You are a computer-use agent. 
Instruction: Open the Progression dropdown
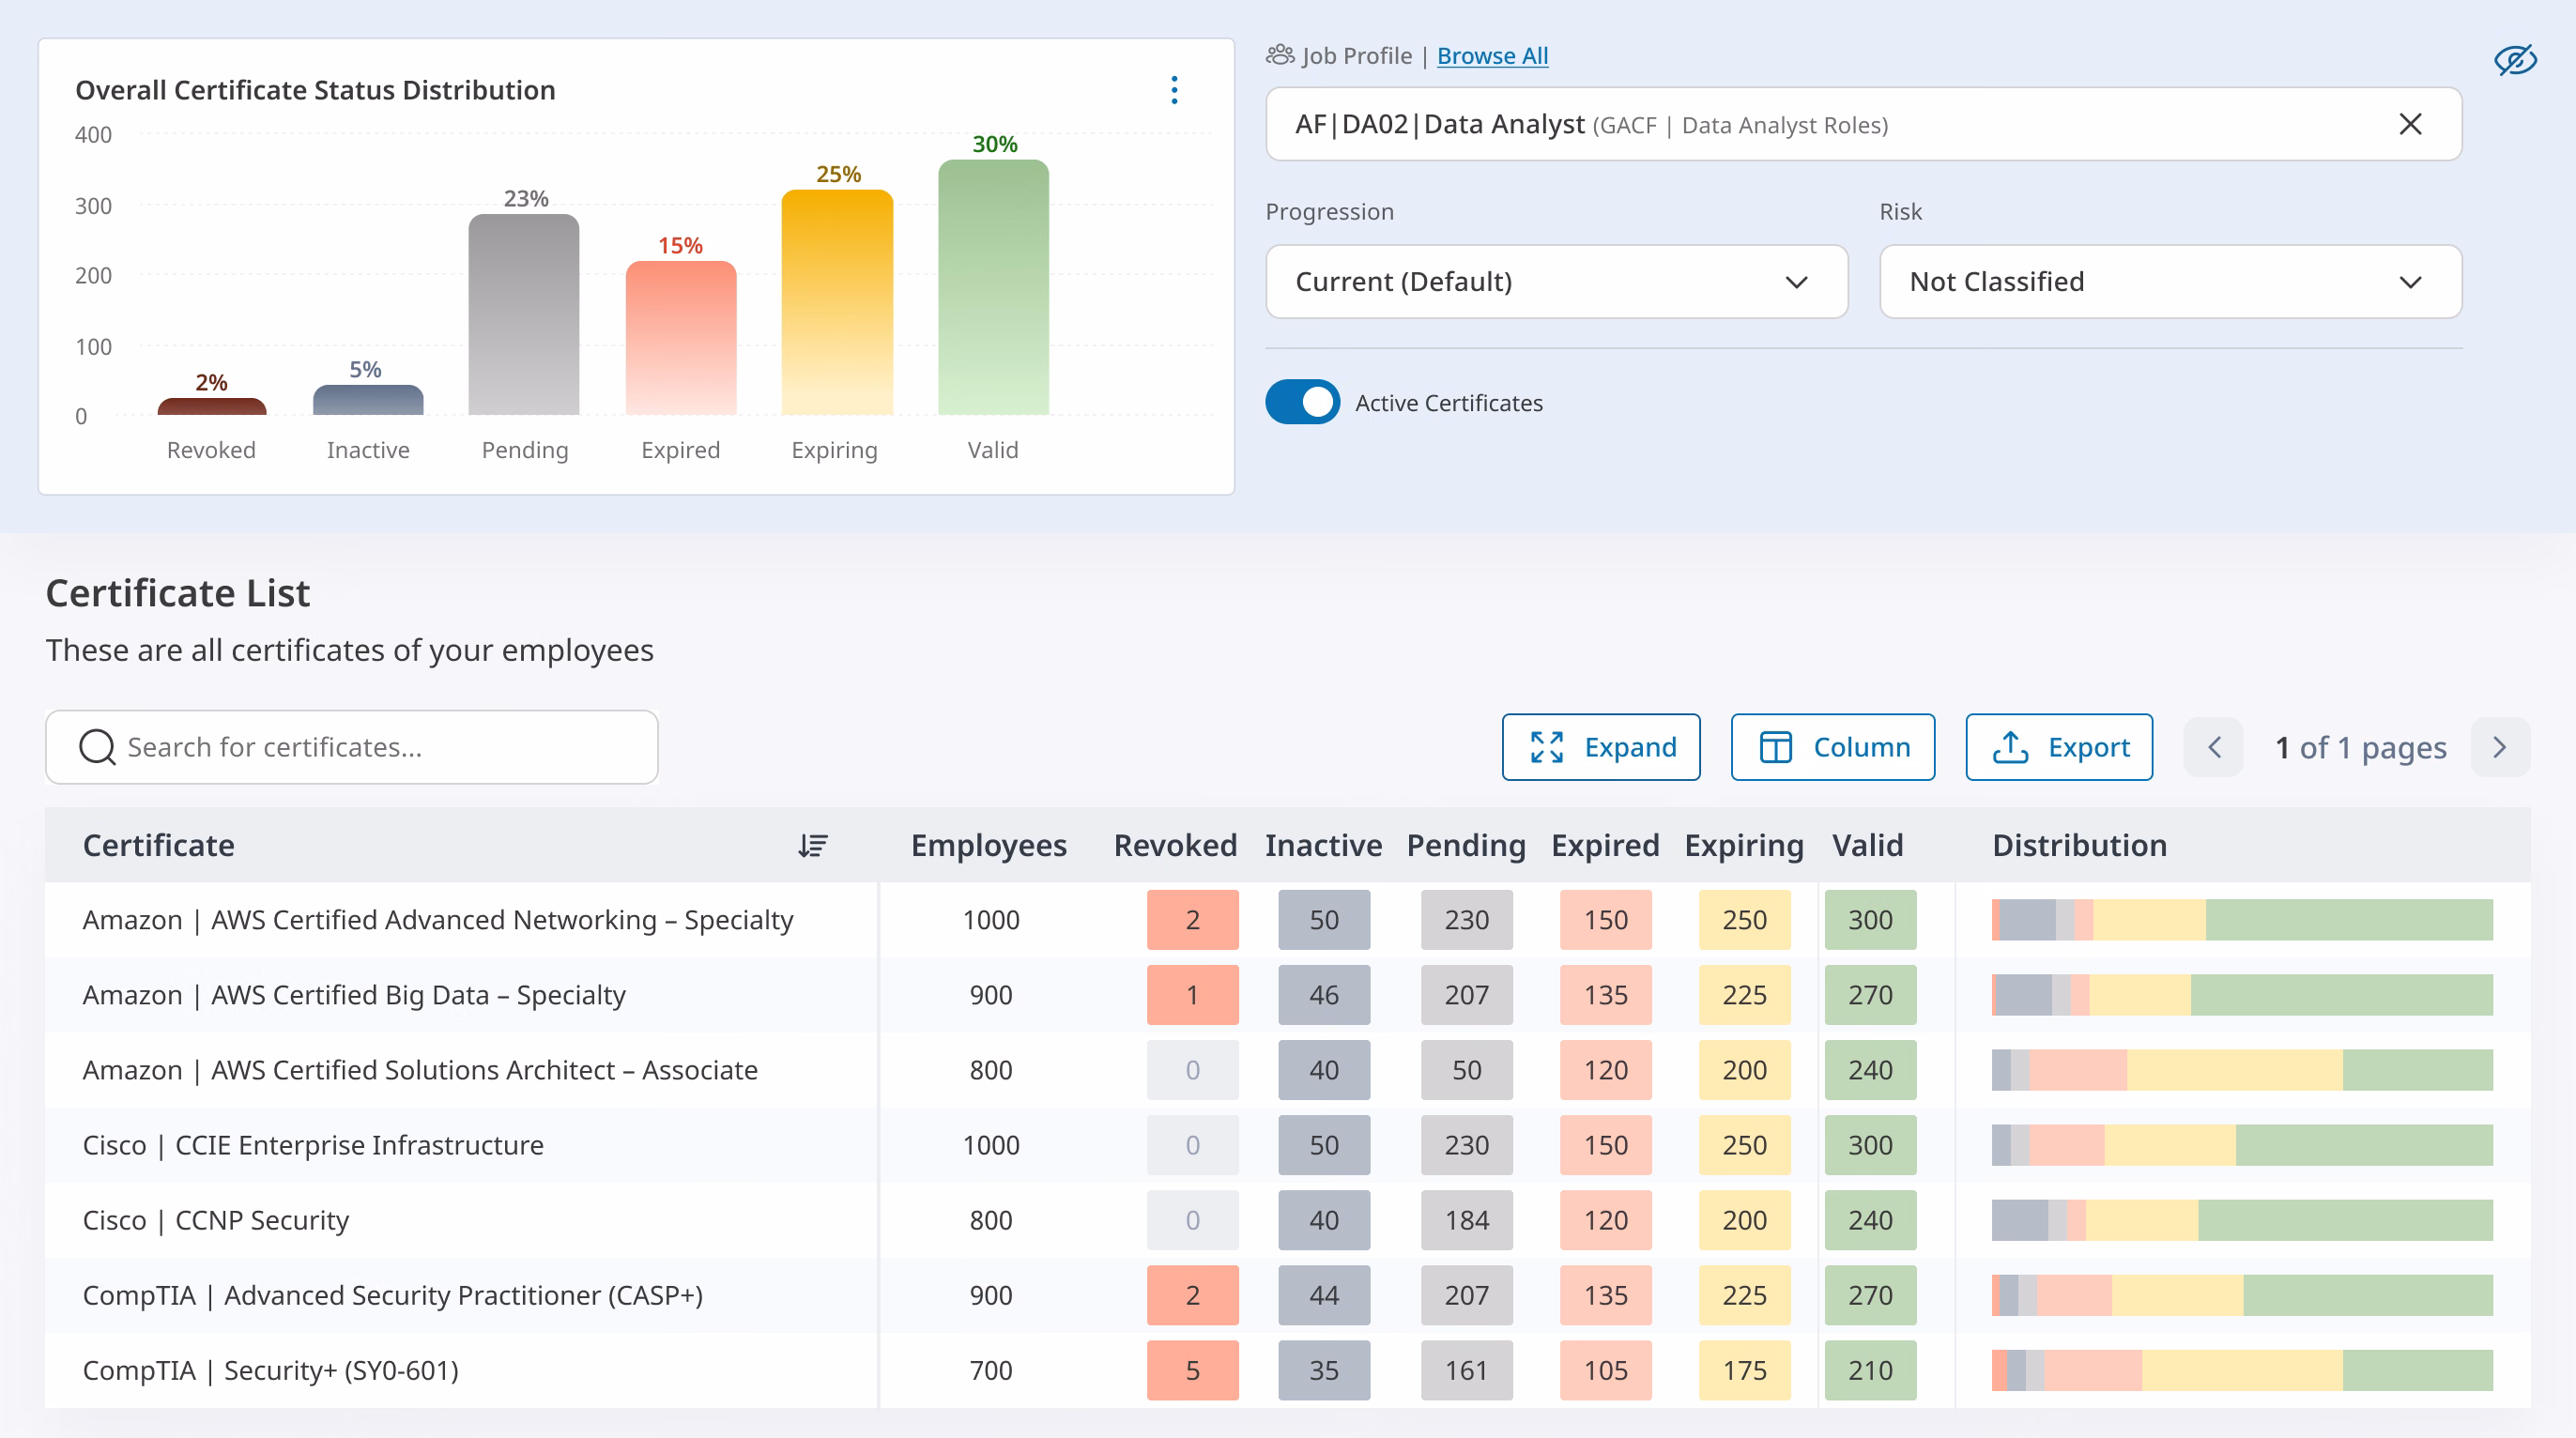(1556, 282)
